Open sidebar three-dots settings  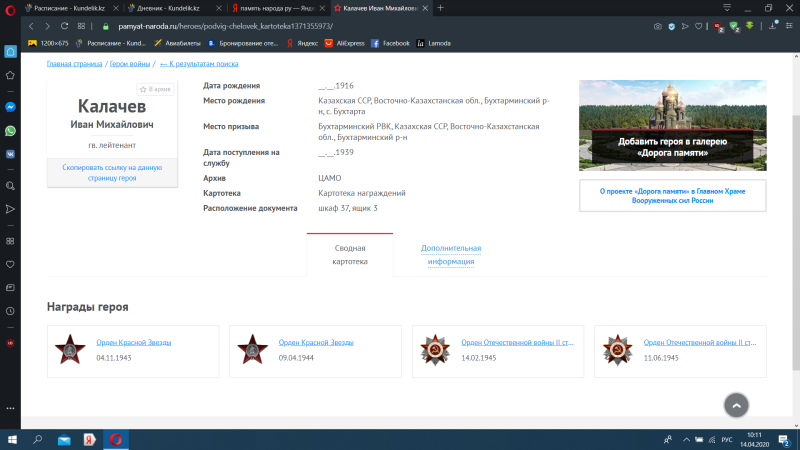10,408
